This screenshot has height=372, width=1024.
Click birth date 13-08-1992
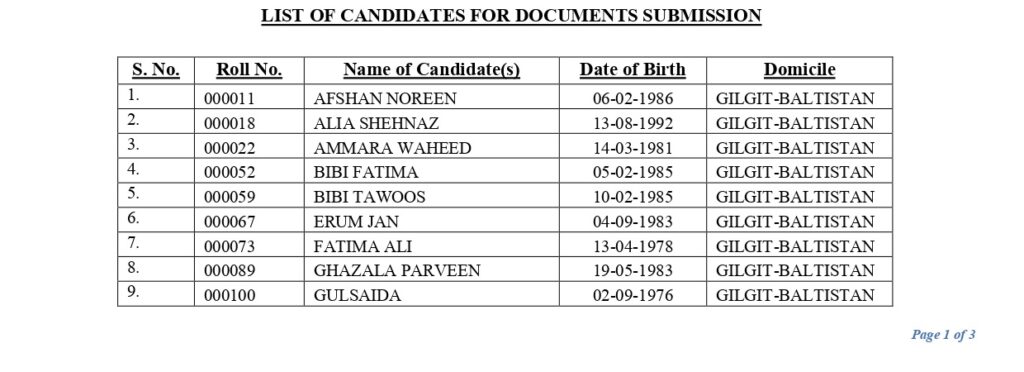pyautogui.click(x=632, y=123)
